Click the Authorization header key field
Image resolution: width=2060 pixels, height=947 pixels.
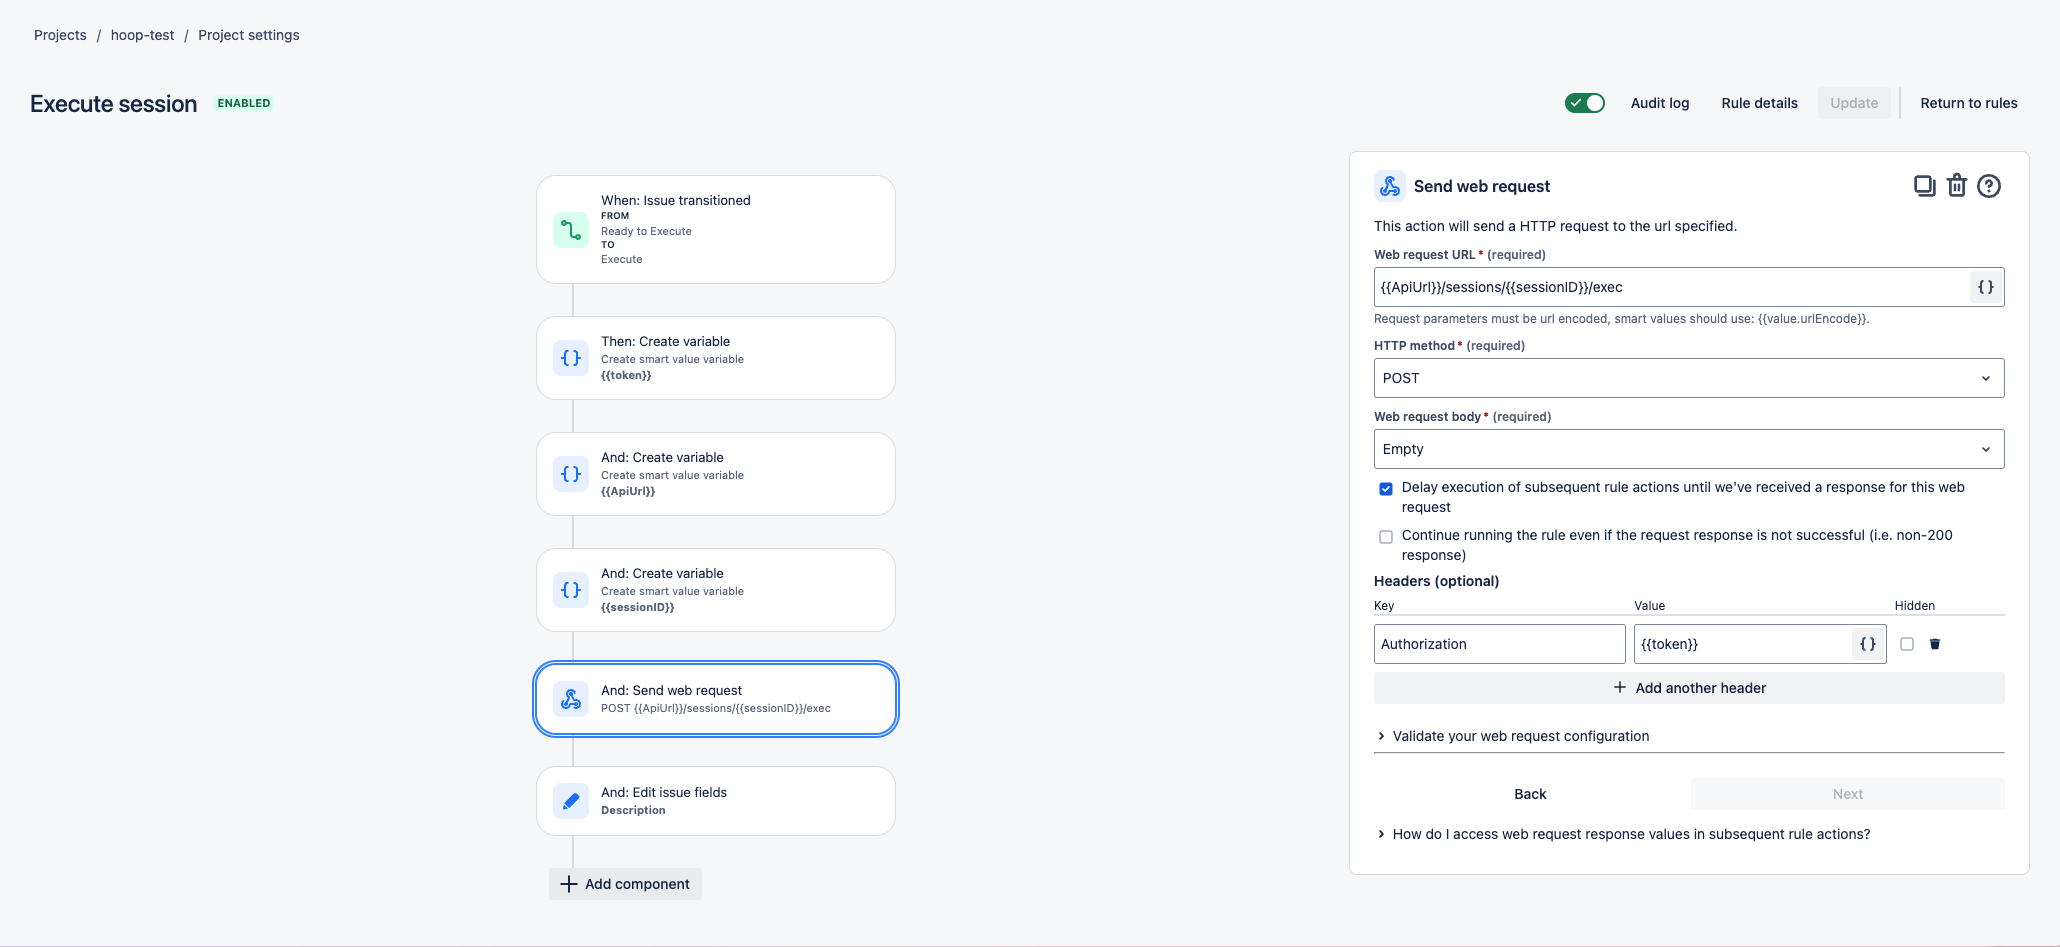1498,644
